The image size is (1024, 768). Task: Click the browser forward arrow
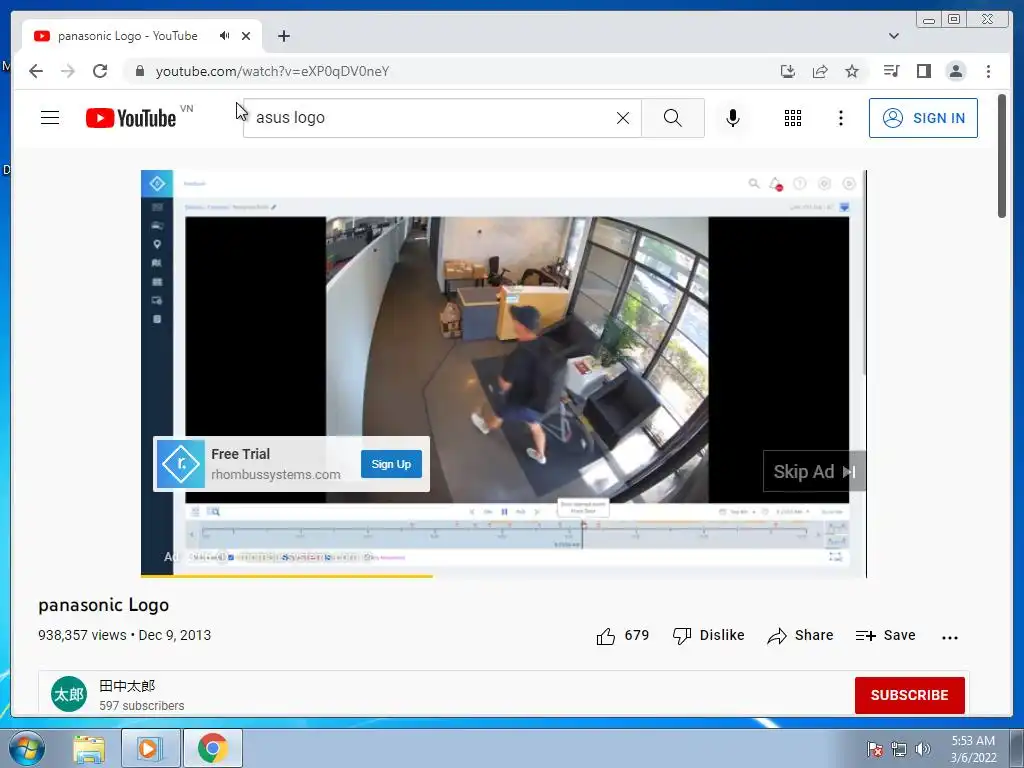coord(68,71)
